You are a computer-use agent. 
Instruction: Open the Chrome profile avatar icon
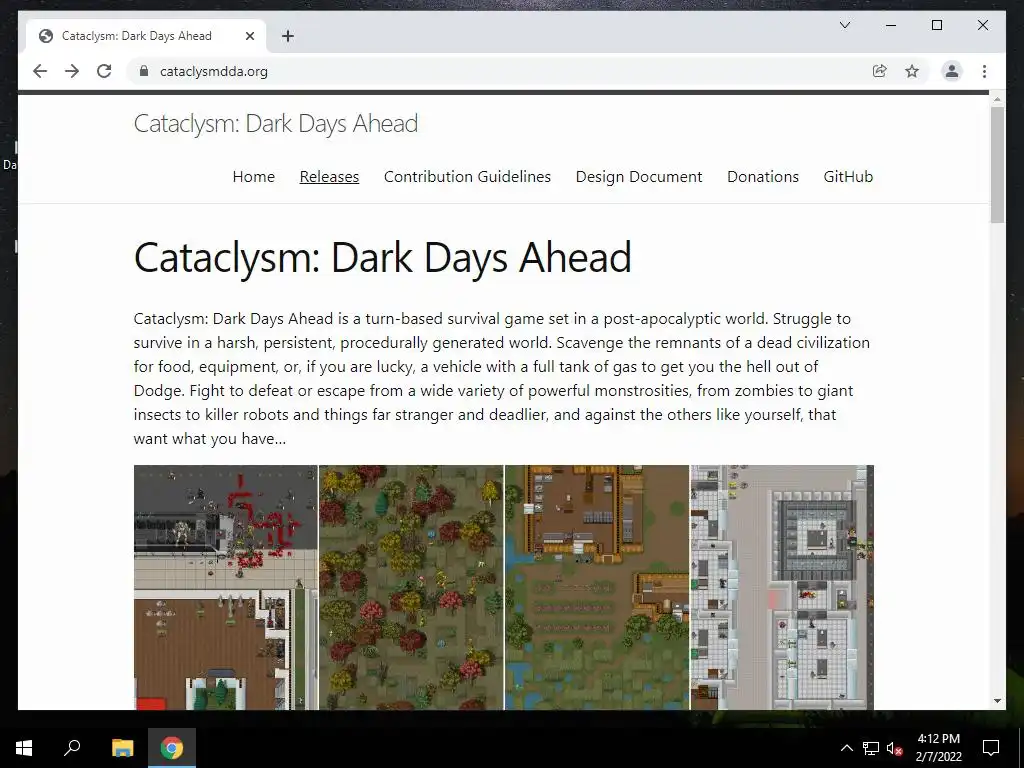(x=952, y=71)
